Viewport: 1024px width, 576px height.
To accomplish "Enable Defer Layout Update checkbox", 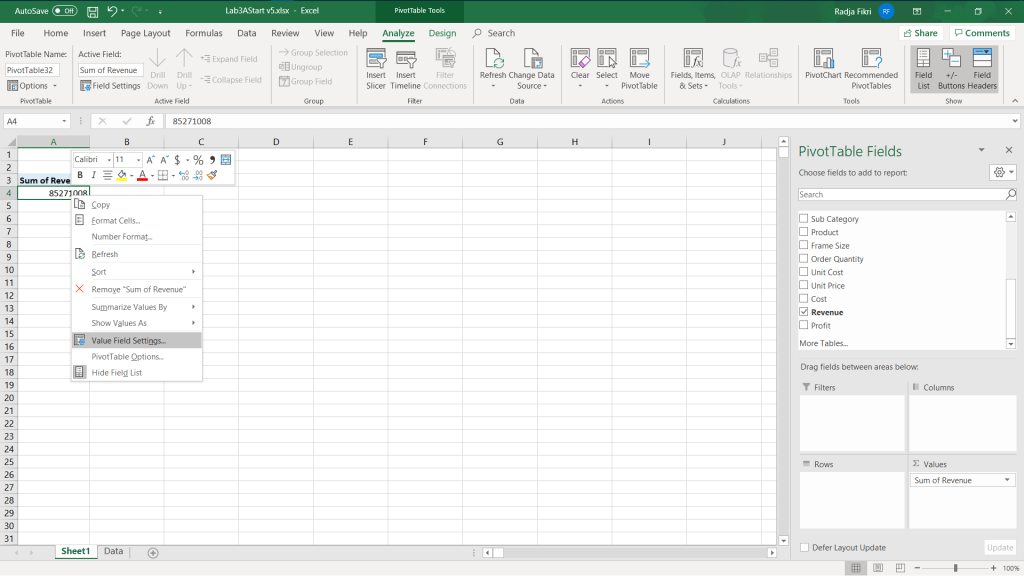I will (x=805, y=547).
